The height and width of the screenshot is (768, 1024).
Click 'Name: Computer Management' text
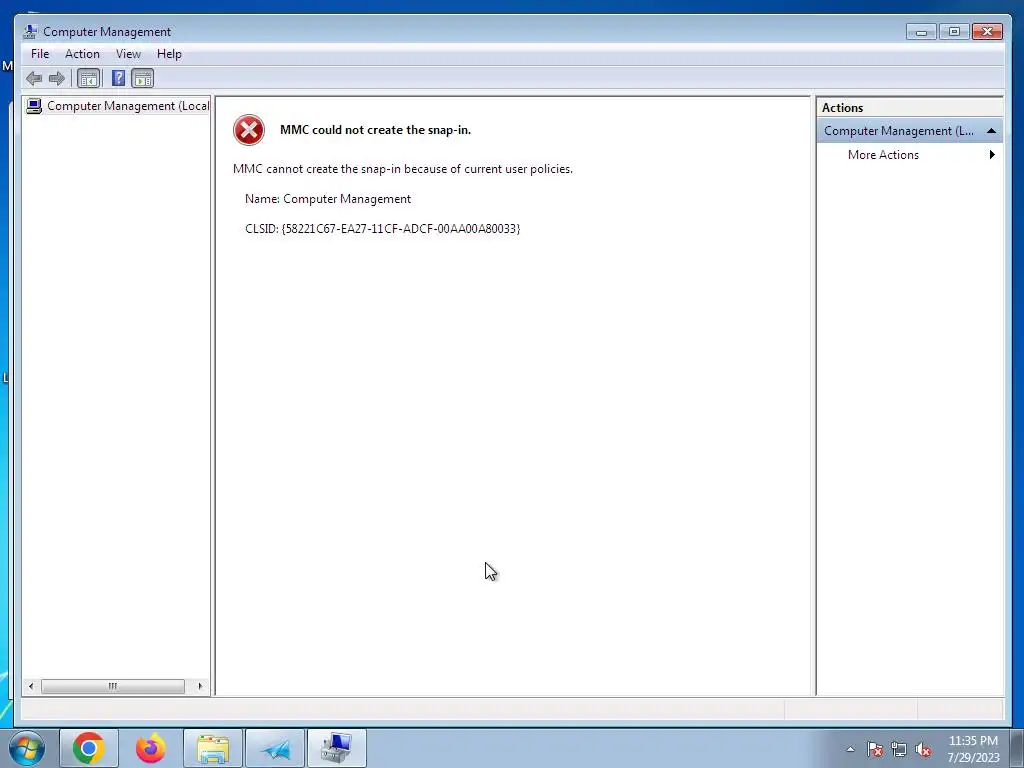coord(328,199)
